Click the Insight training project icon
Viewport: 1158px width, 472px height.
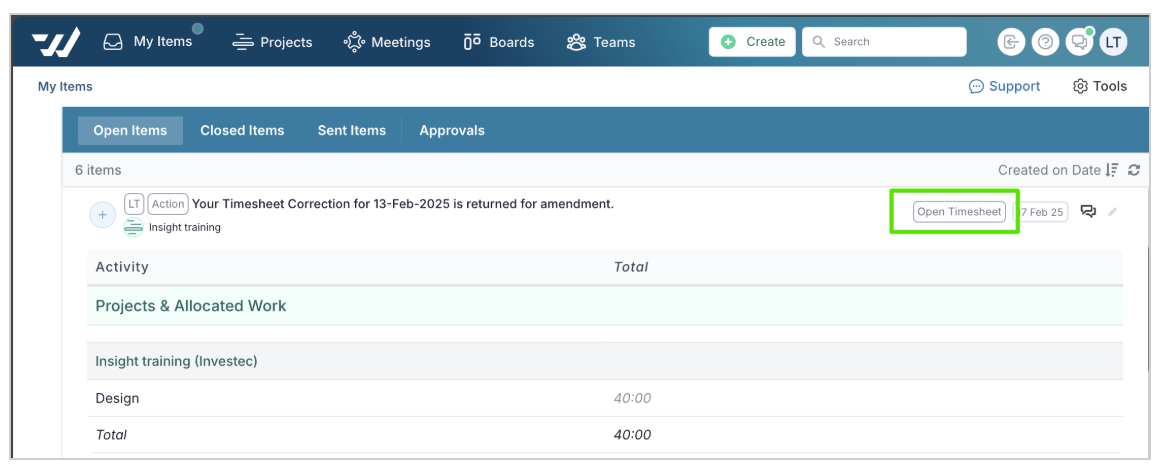tap(133, 228)
